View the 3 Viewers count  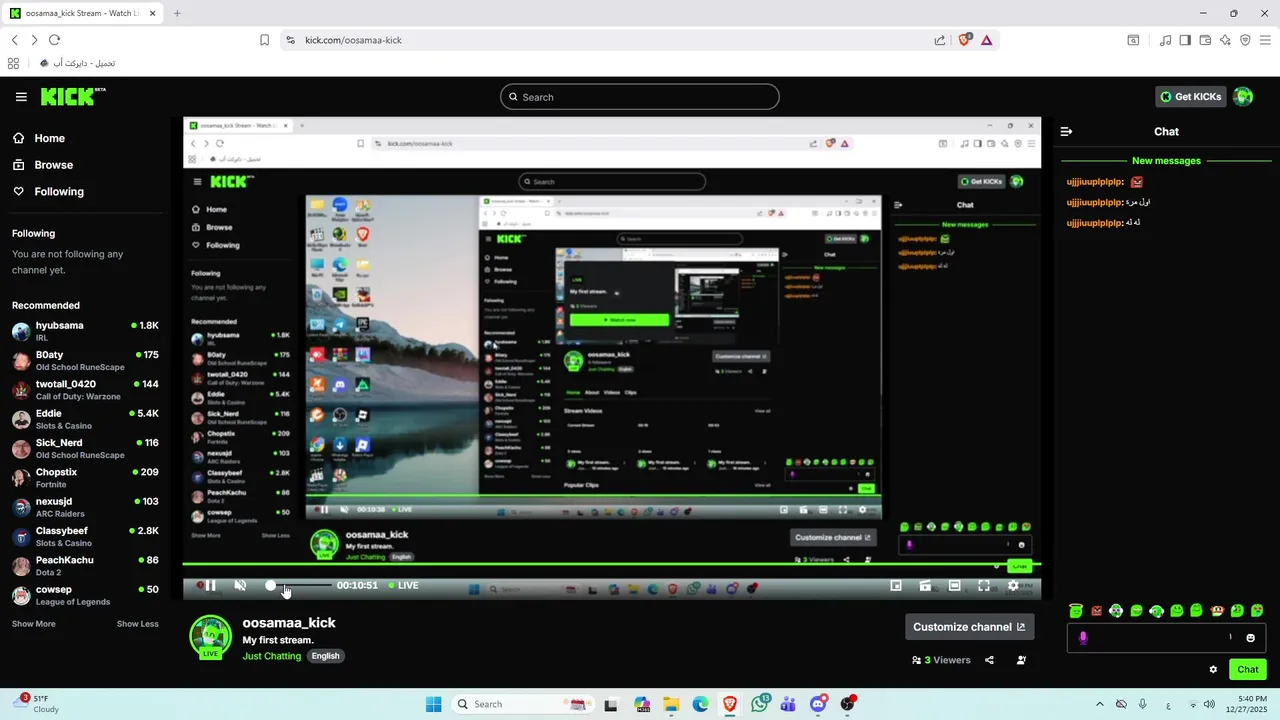click(941, 660)
